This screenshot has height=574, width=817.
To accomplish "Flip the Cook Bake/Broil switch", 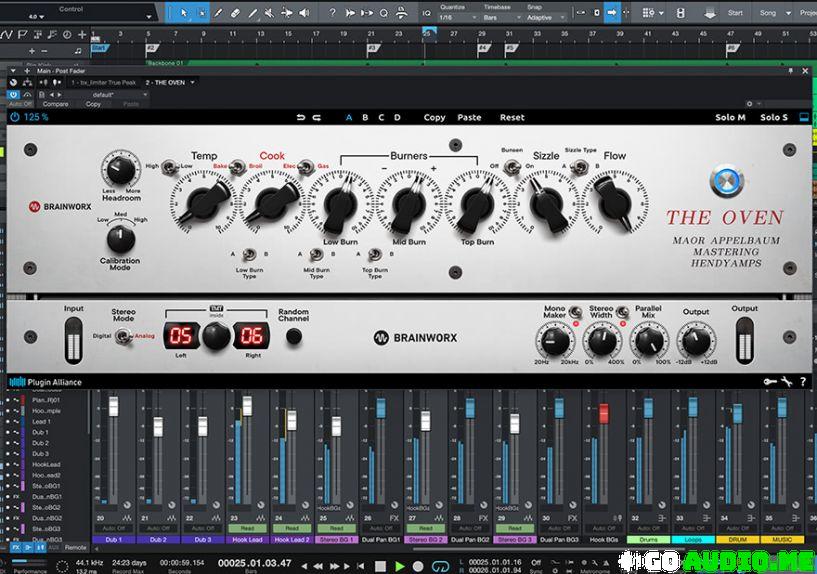I will pos(237,167).
